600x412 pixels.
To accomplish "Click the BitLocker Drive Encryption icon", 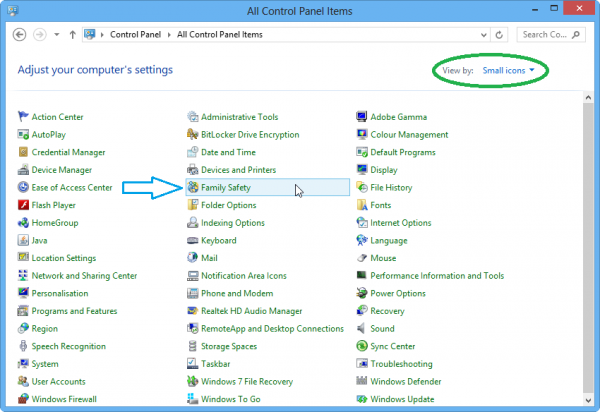I will (192, 134).
